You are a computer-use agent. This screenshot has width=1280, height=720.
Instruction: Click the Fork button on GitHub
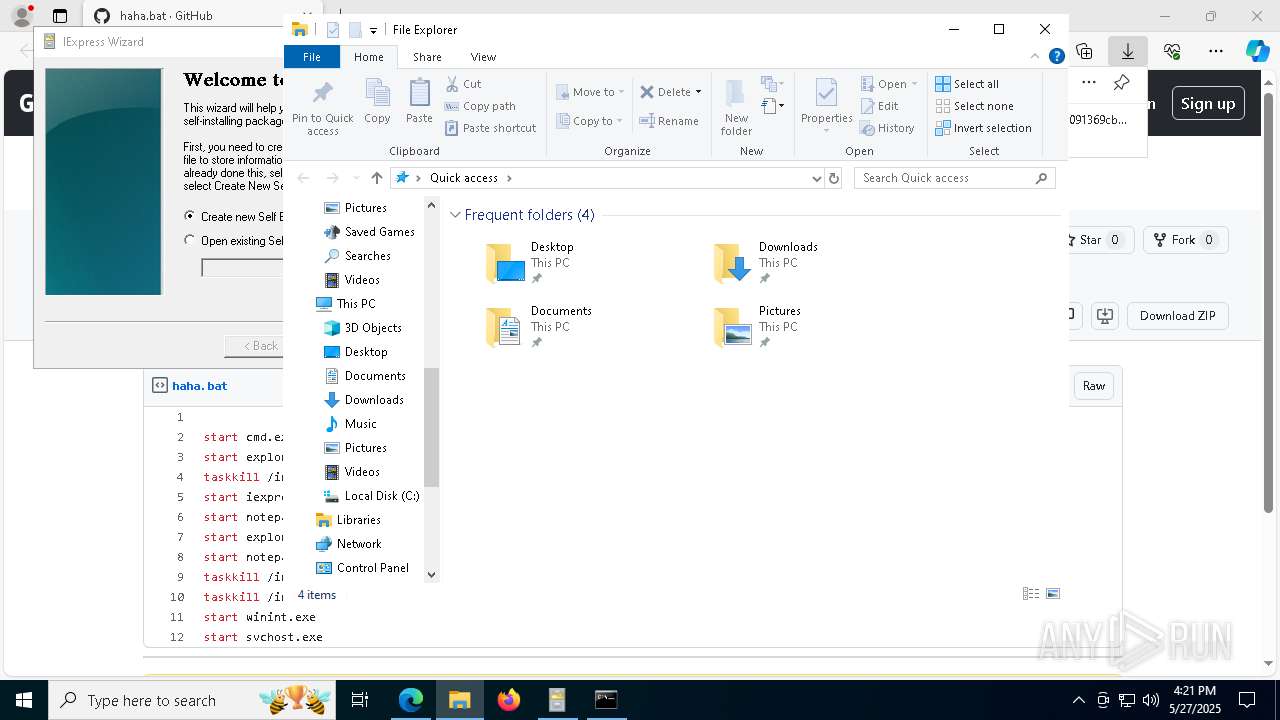[x=1184, y=240]
